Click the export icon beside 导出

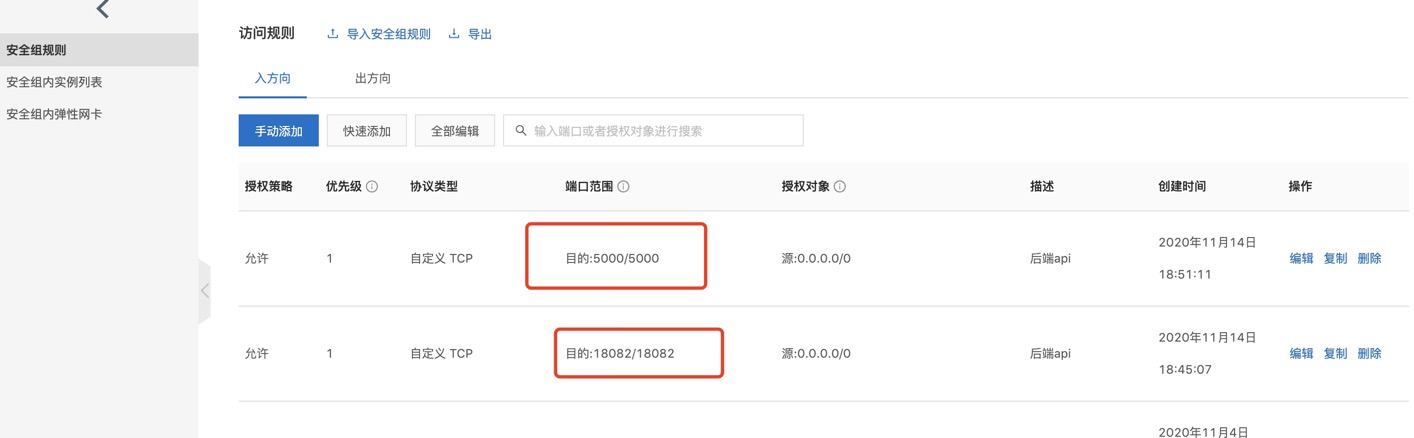pos(454,34)
